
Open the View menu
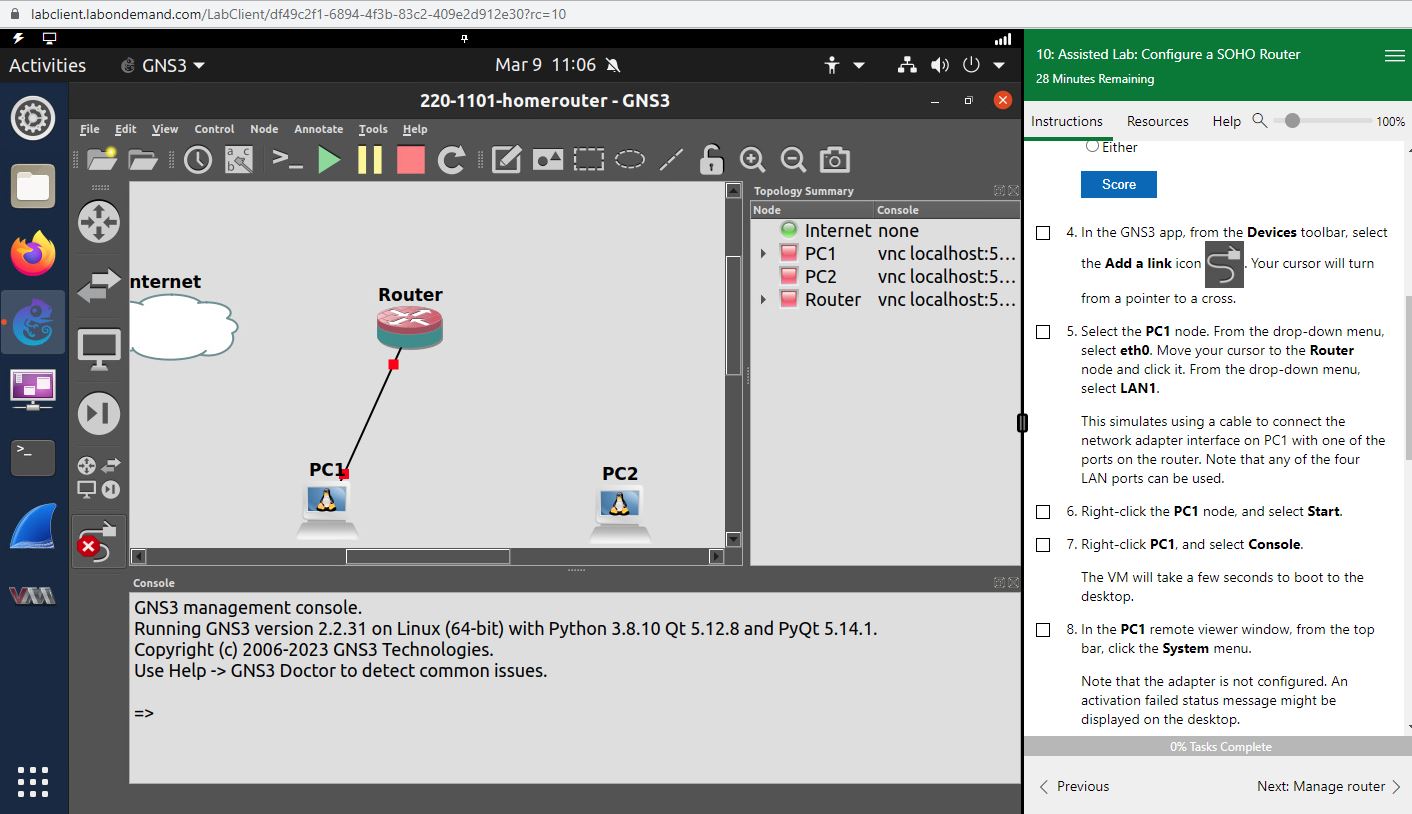coord(165,129)
